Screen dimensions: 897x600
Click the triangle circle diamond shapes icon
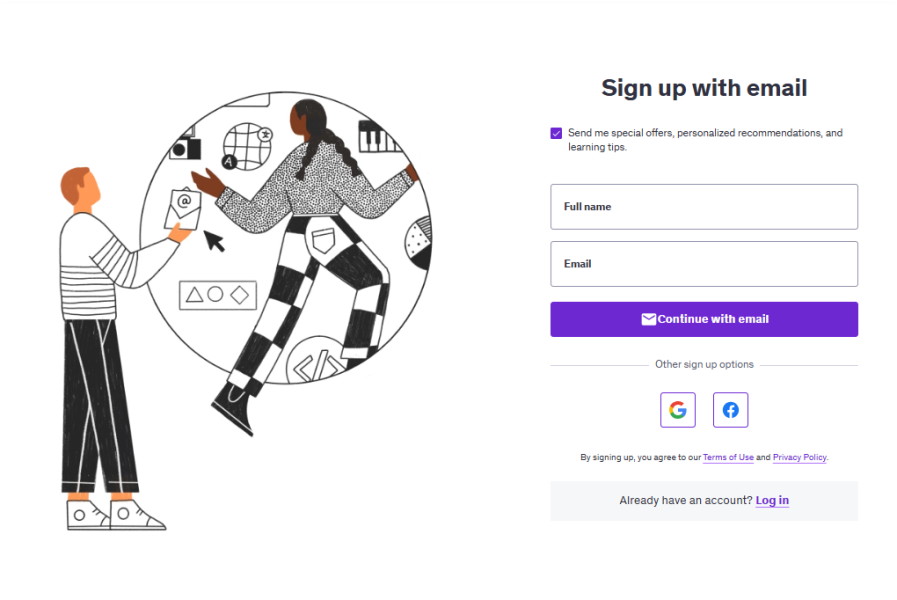click(x=217, y=294)
